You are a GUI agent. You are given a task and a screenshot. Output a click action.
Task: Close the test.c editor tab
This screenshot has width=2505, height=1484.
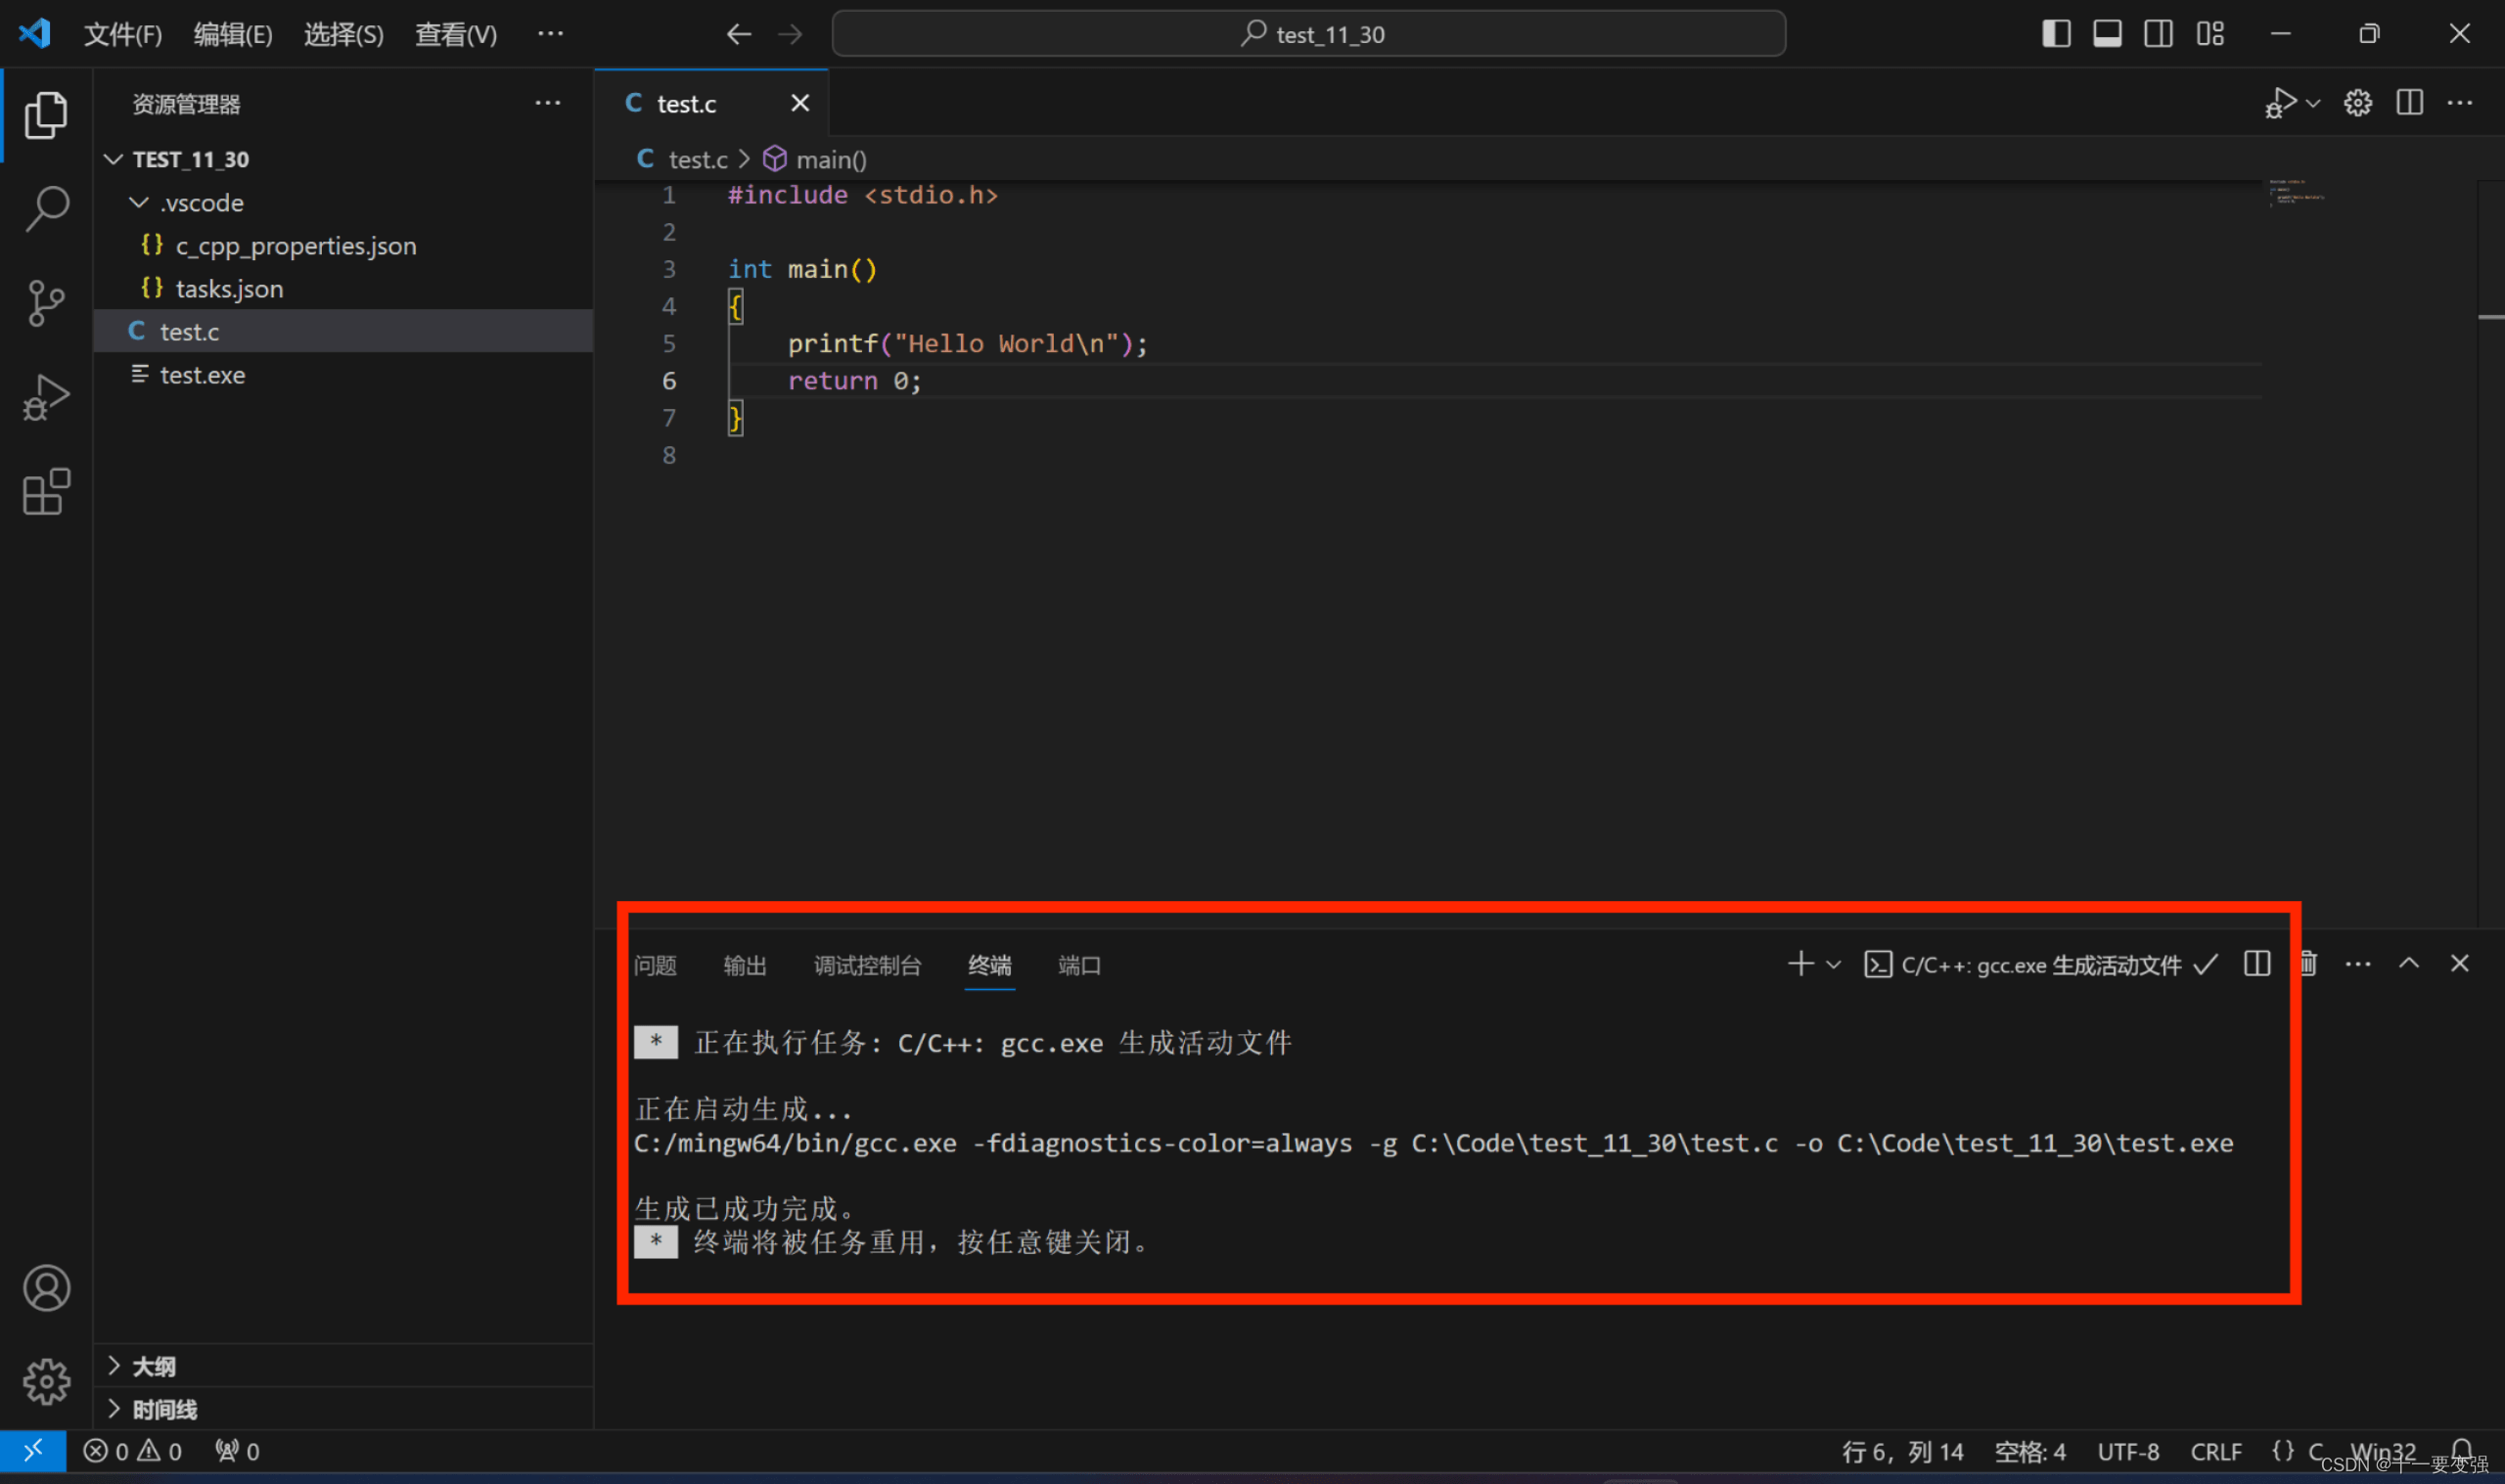(x=799, y=103)
